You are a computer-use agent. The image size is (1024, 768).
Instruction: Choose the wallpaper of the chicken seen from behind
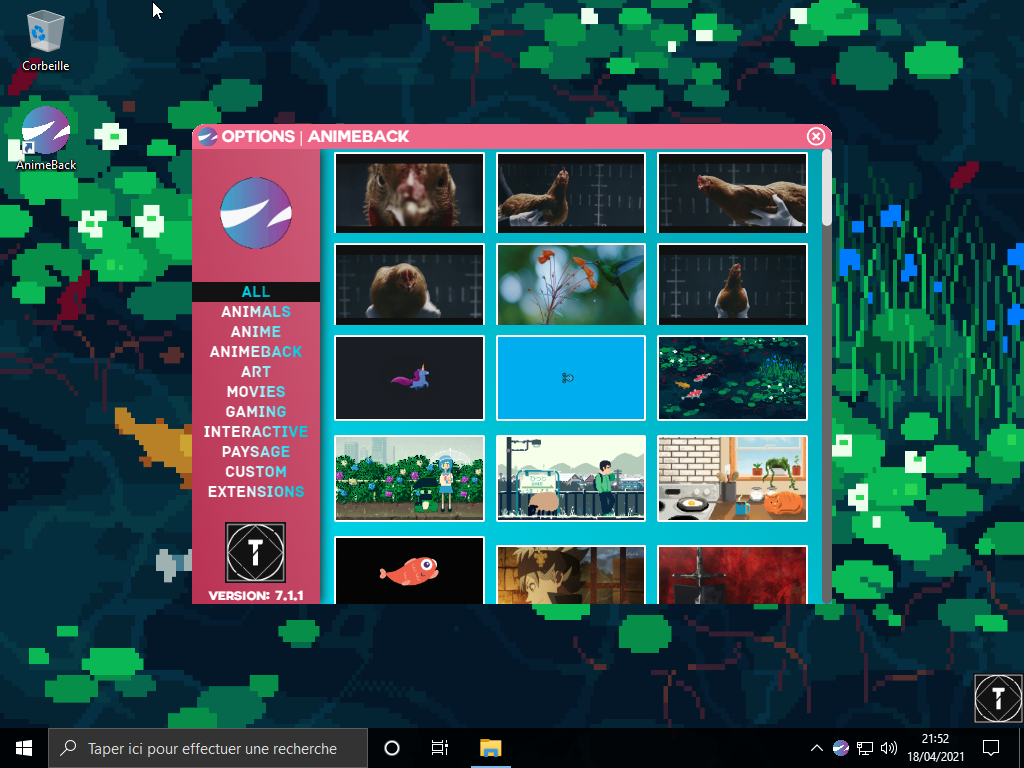pyautogui.click(x=732, y=285)
